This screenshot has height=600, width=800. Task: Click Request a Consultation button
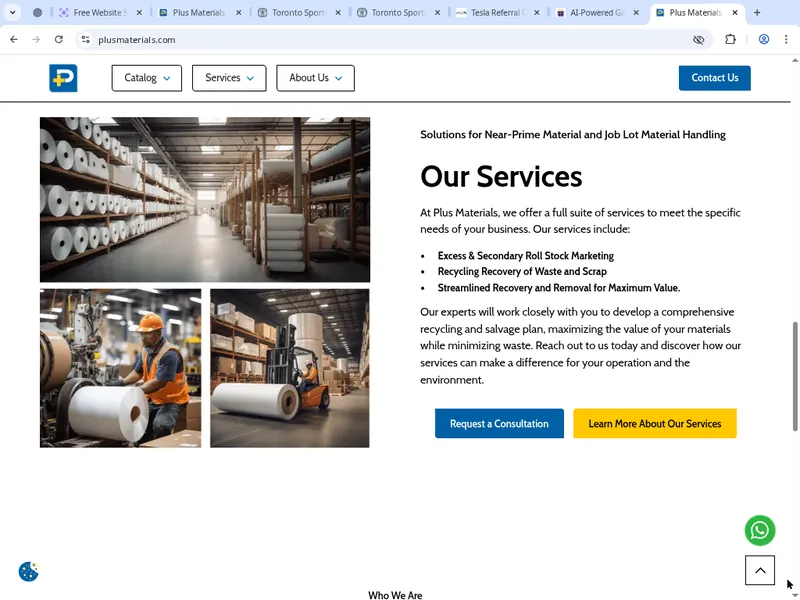[499, 423]
